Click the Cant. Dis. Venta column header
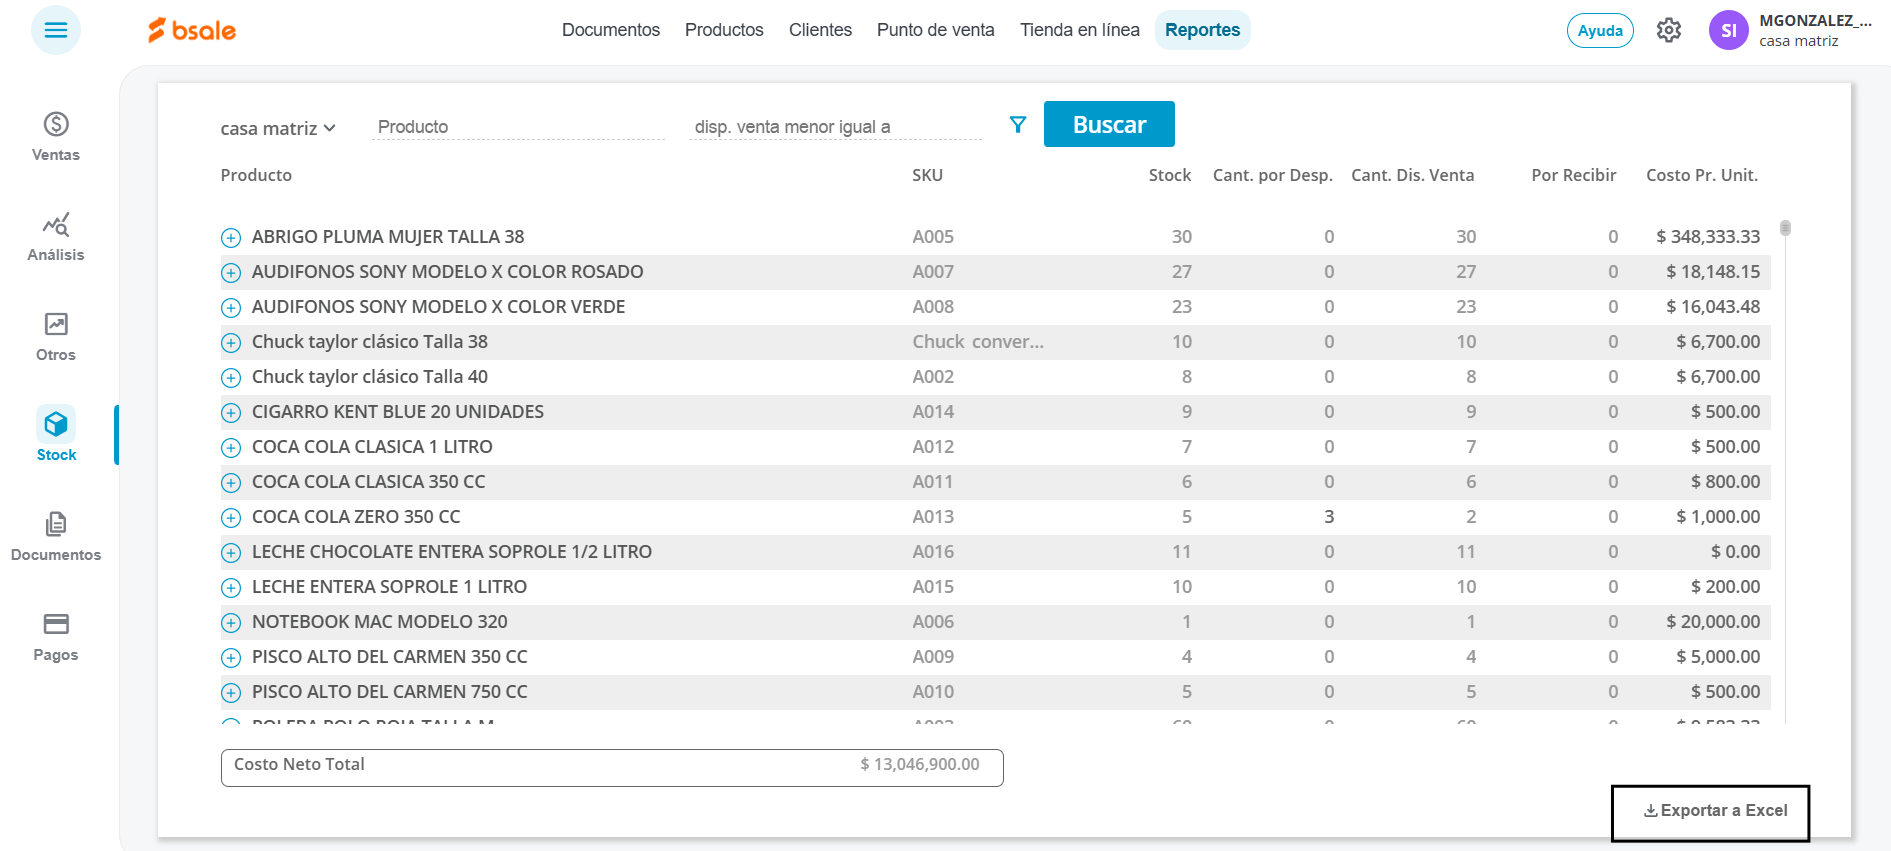The width and height of the screenshot is (1891, 851). tap(1412, 175)
